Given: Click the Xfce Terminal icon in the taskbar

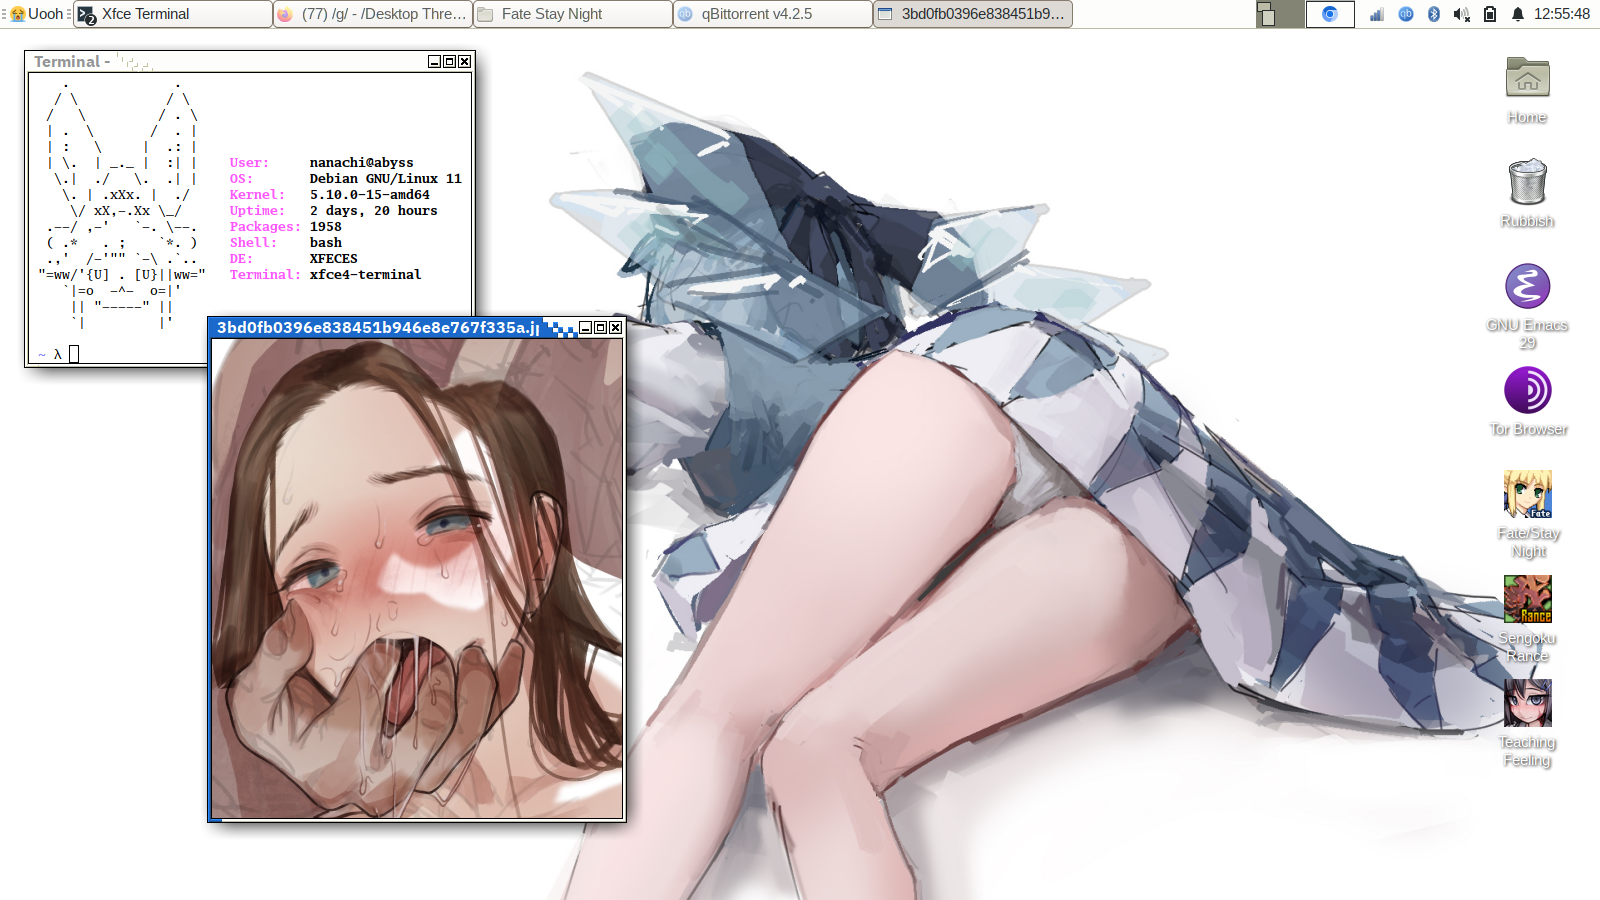Looking at the screenshot, I should point(87,15).
